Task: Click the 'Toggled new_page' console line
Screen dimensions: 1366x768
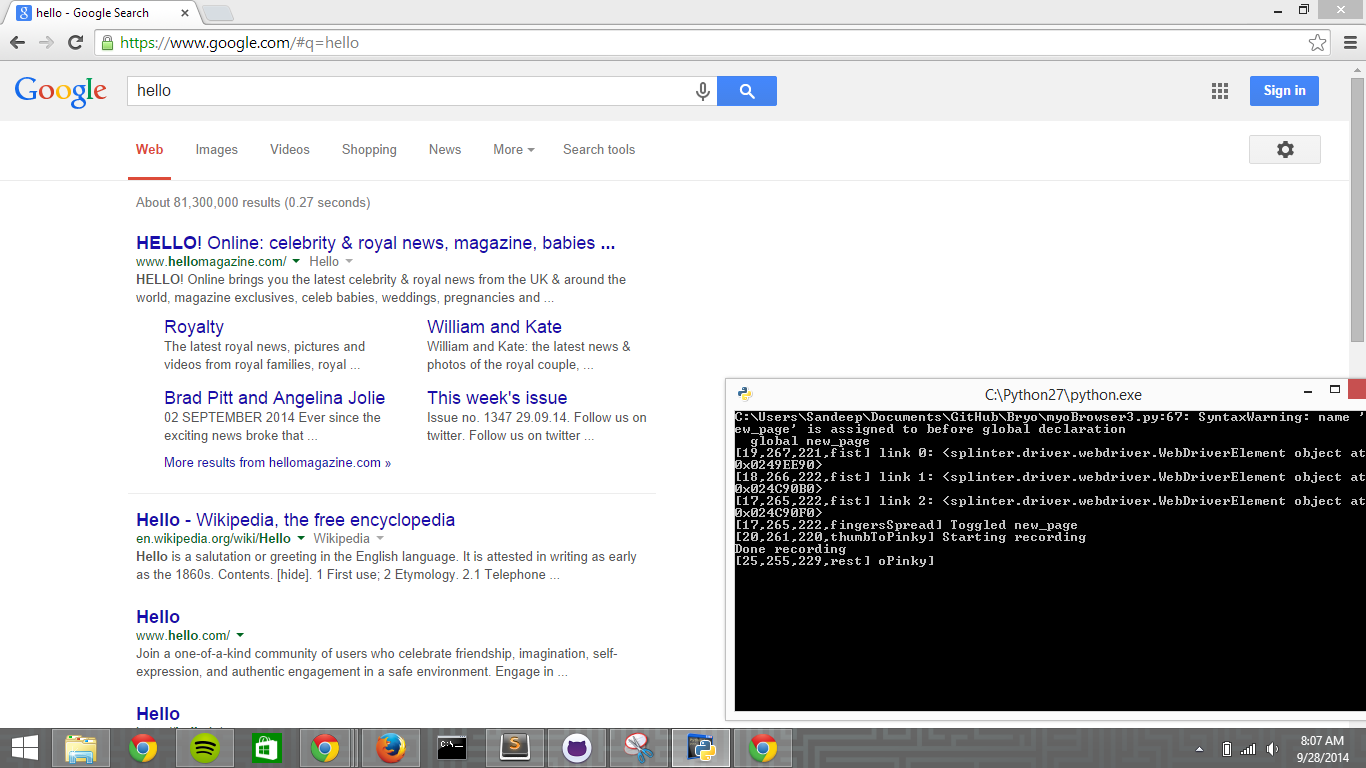Action: click(1014, 525)
